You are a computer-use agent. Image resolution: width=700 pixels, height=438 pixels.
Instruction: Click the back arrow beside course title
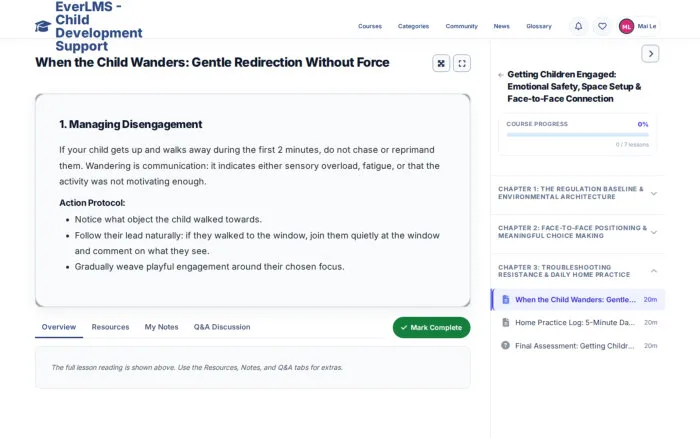[x=500, y=75]
